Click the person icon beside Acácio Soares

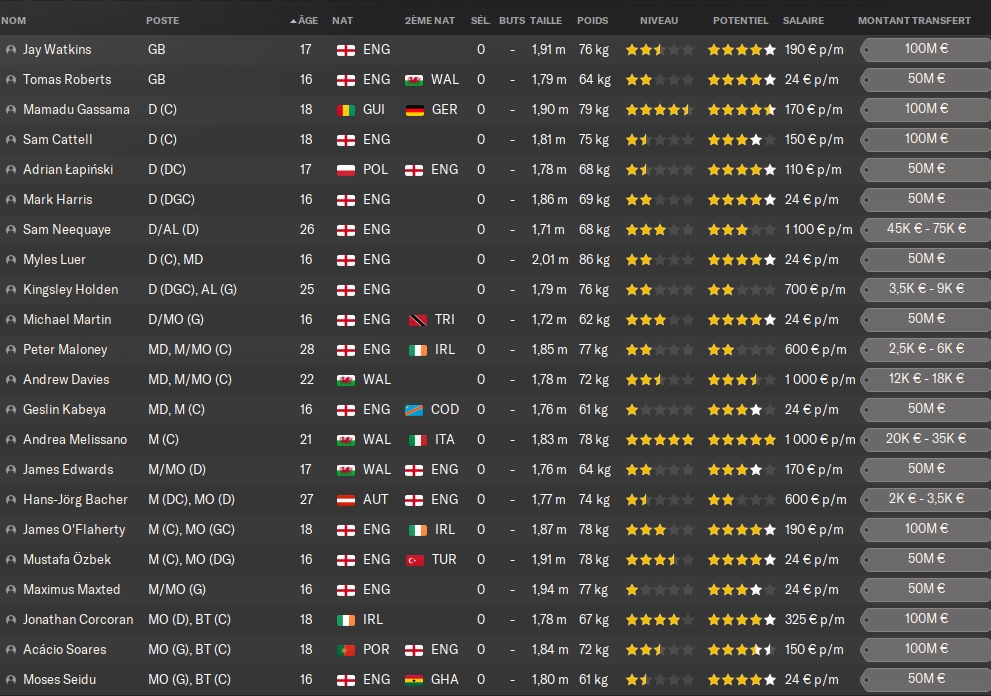pyautogui.click(x=11, y=650)
